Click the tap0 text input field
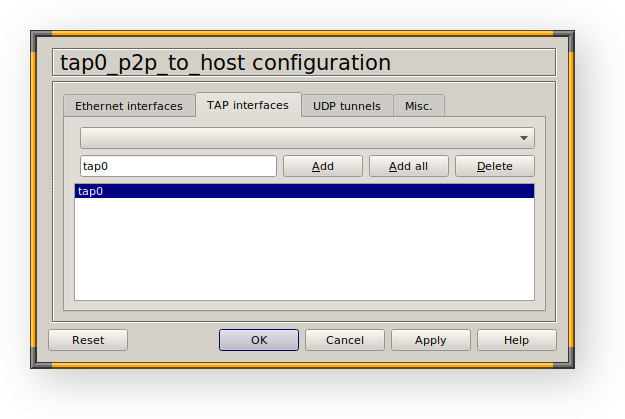This screenshot has width=625, height=419. 178,166
